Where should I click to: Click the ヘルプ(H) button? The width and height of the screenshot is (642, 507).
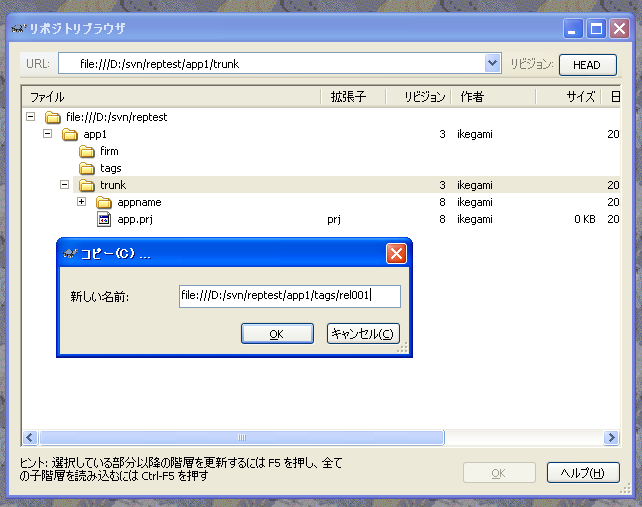[583, 473]
